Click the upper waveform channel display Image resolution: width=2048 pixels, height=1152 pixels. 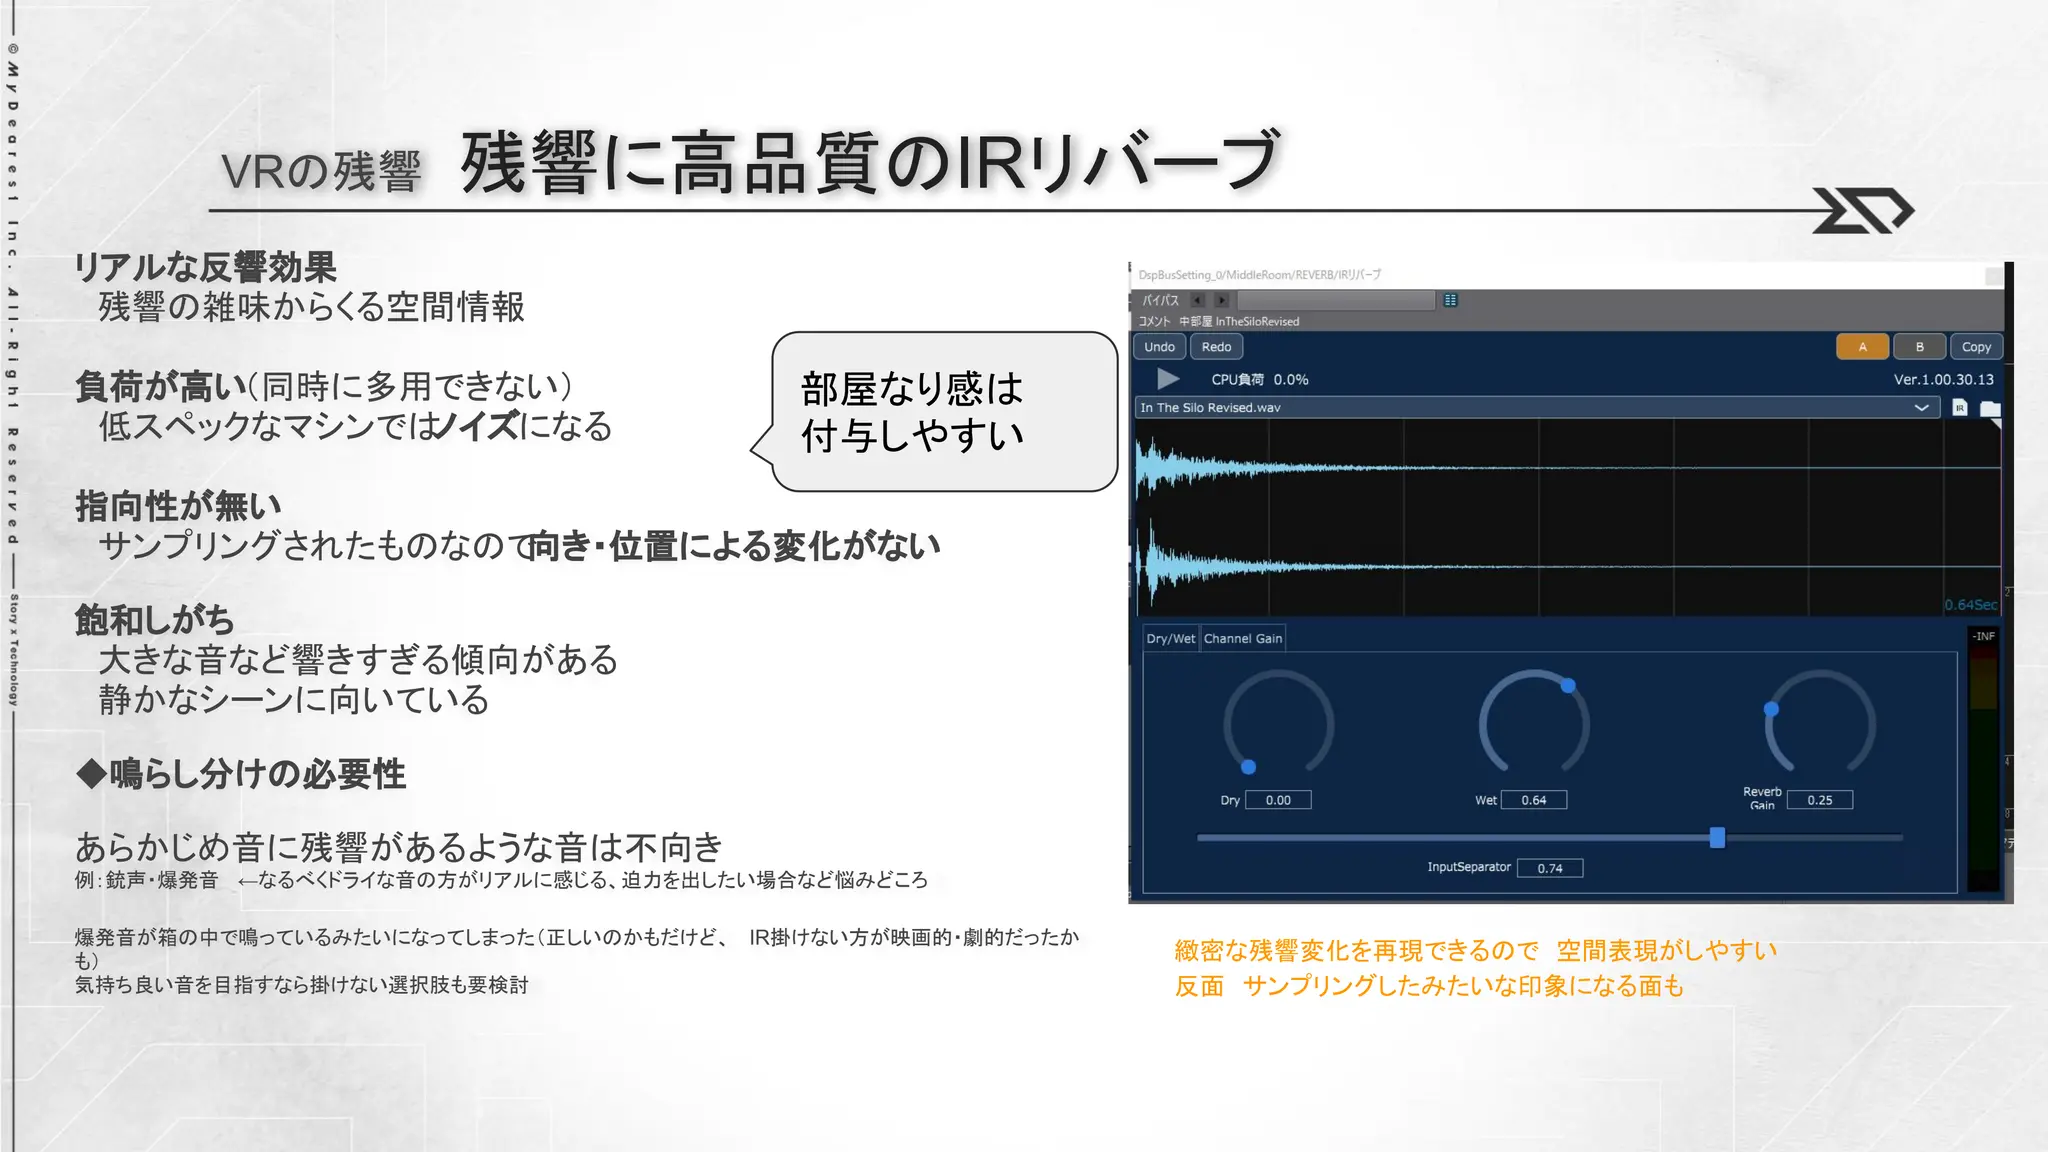coord(1568,468)
